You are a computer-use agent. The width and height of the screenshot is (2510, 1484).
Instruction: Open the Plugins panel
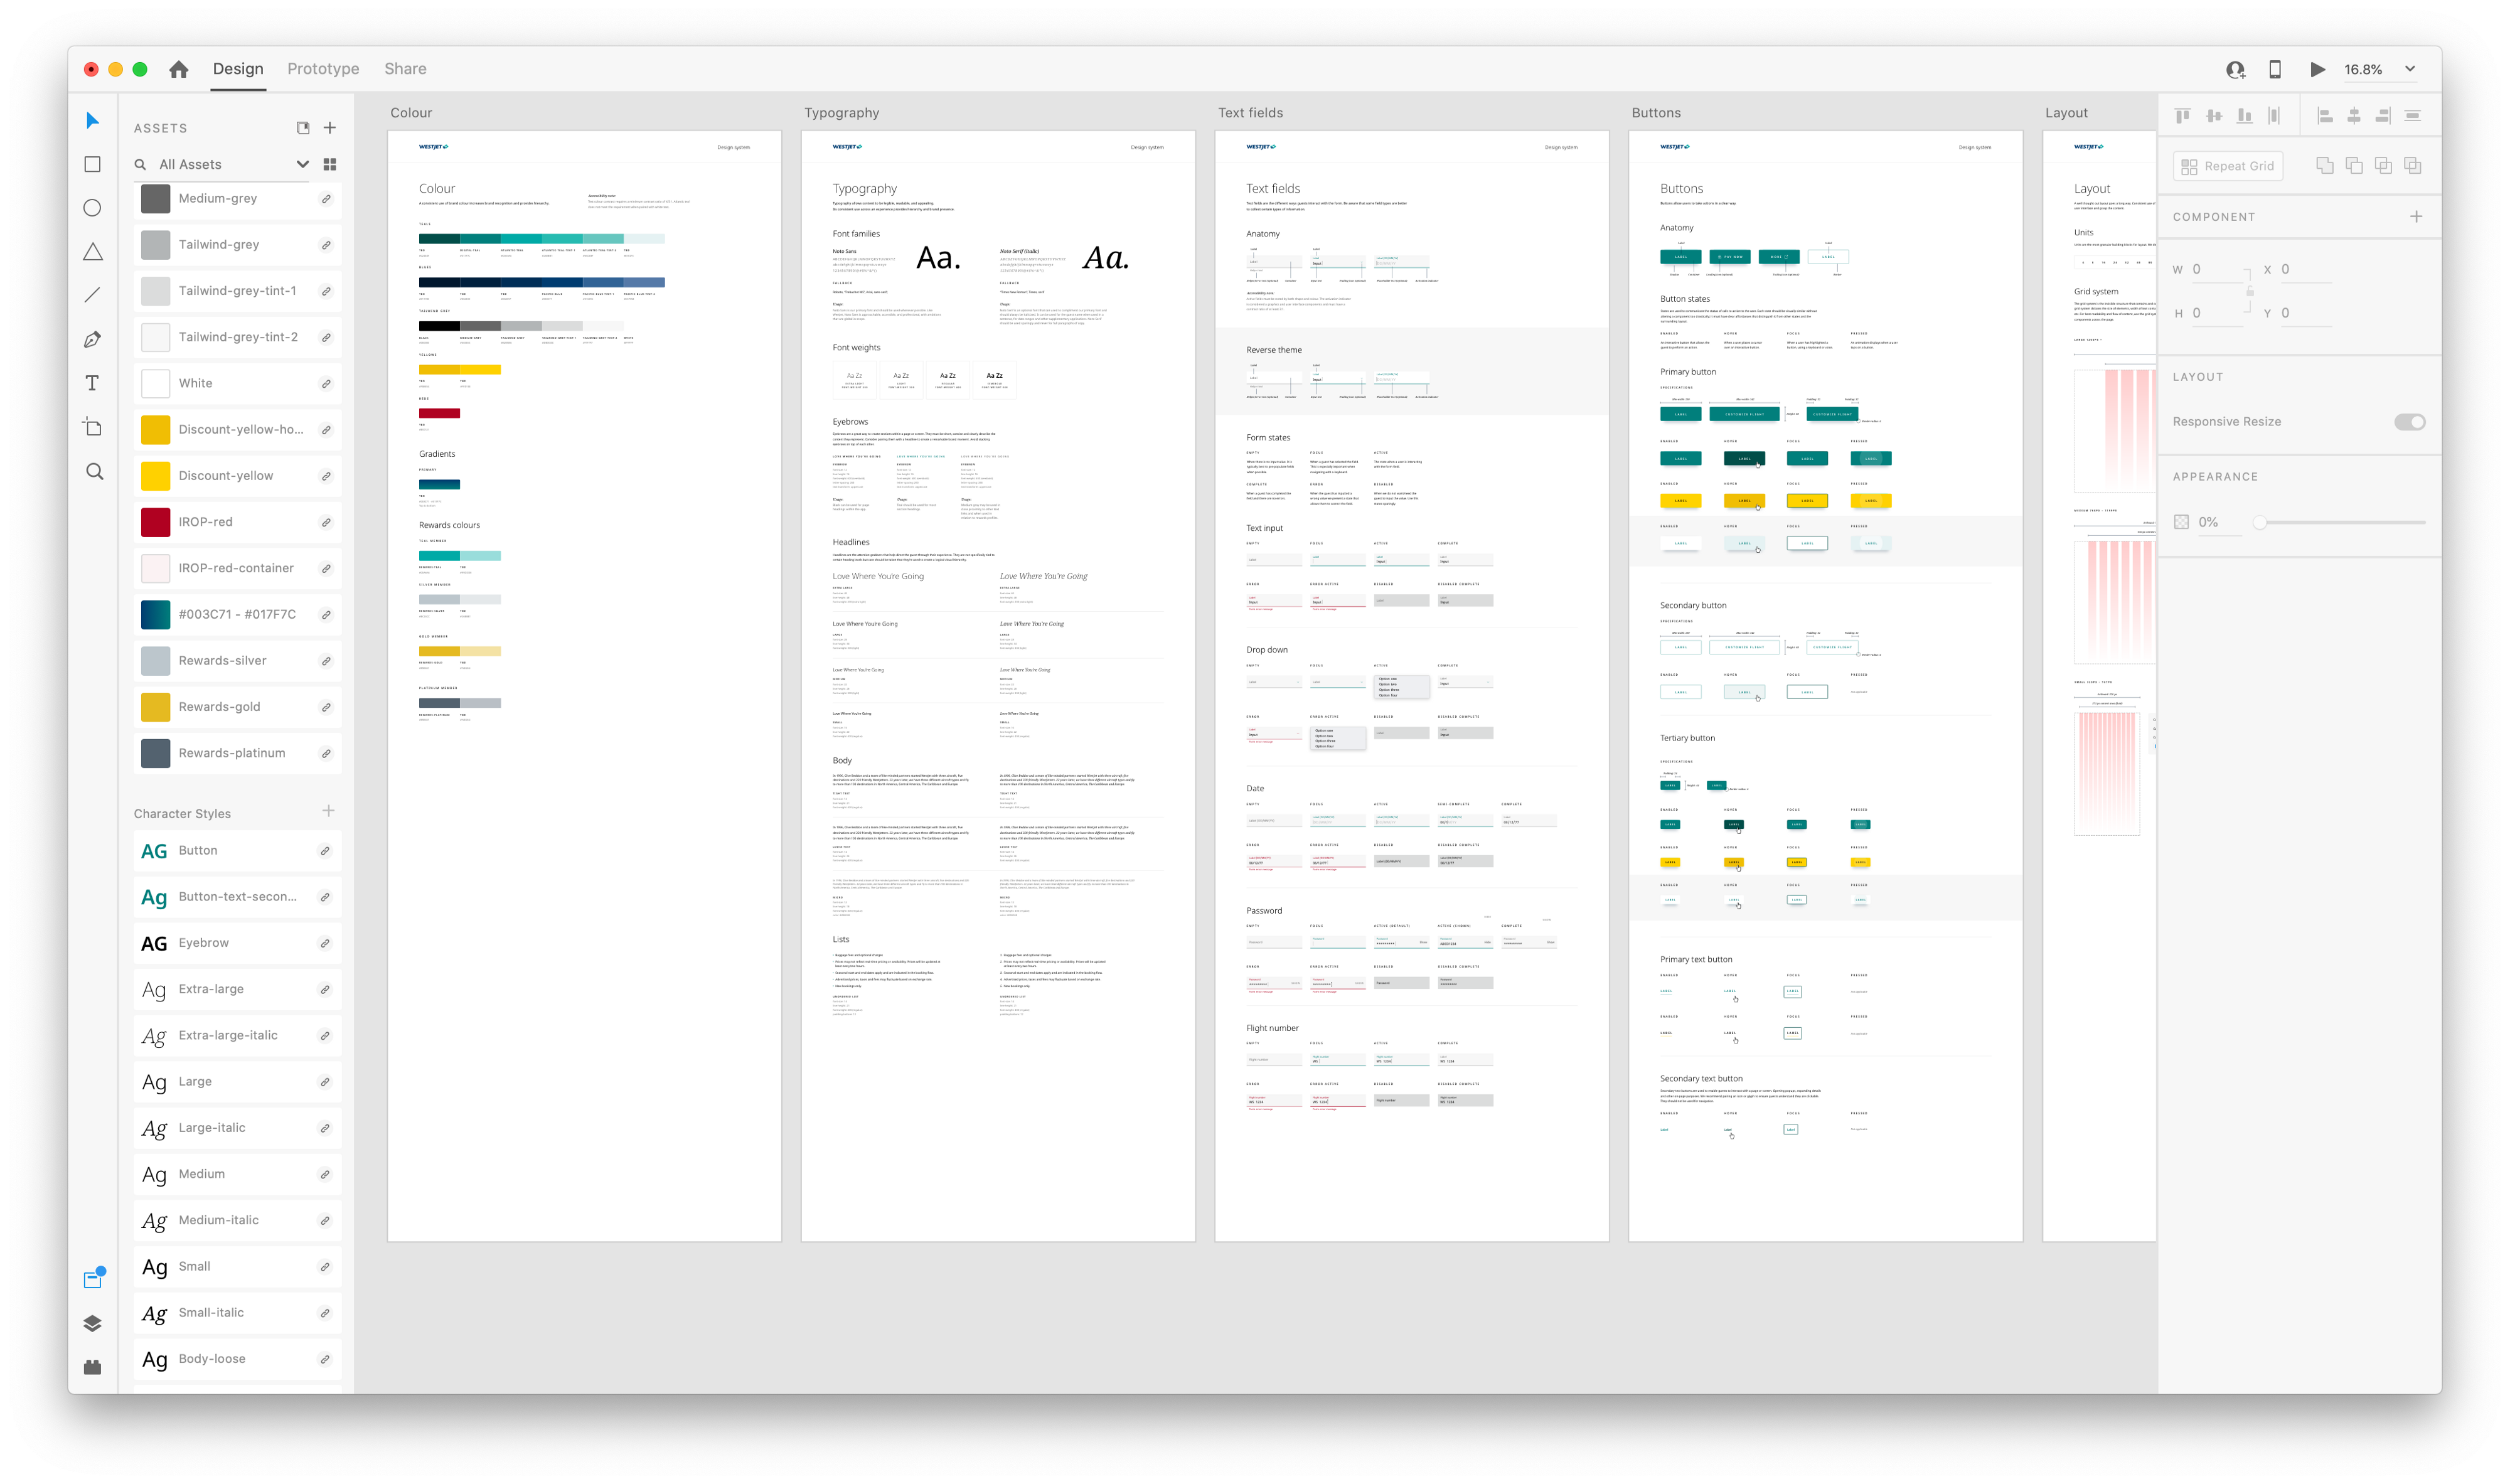(92, 1367)
